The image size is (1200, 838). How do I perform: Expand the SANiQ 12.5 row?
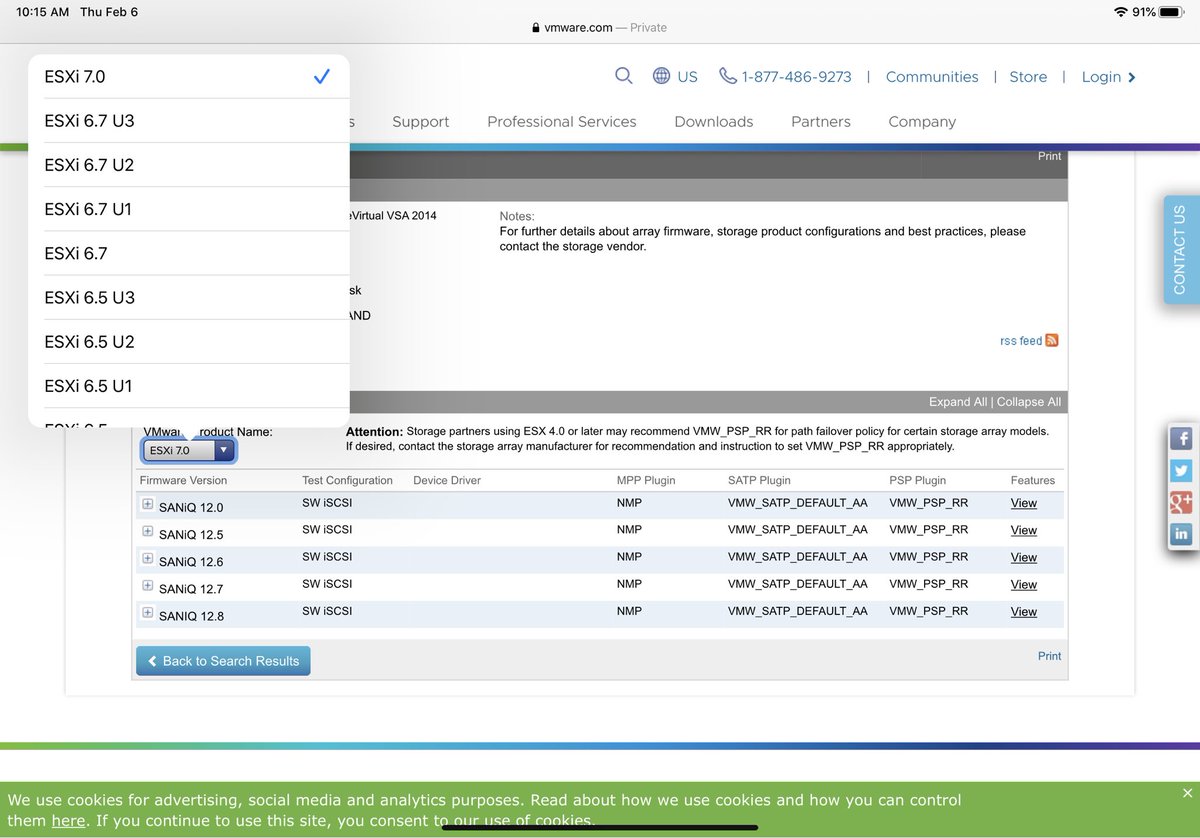[x=148, y=531]
